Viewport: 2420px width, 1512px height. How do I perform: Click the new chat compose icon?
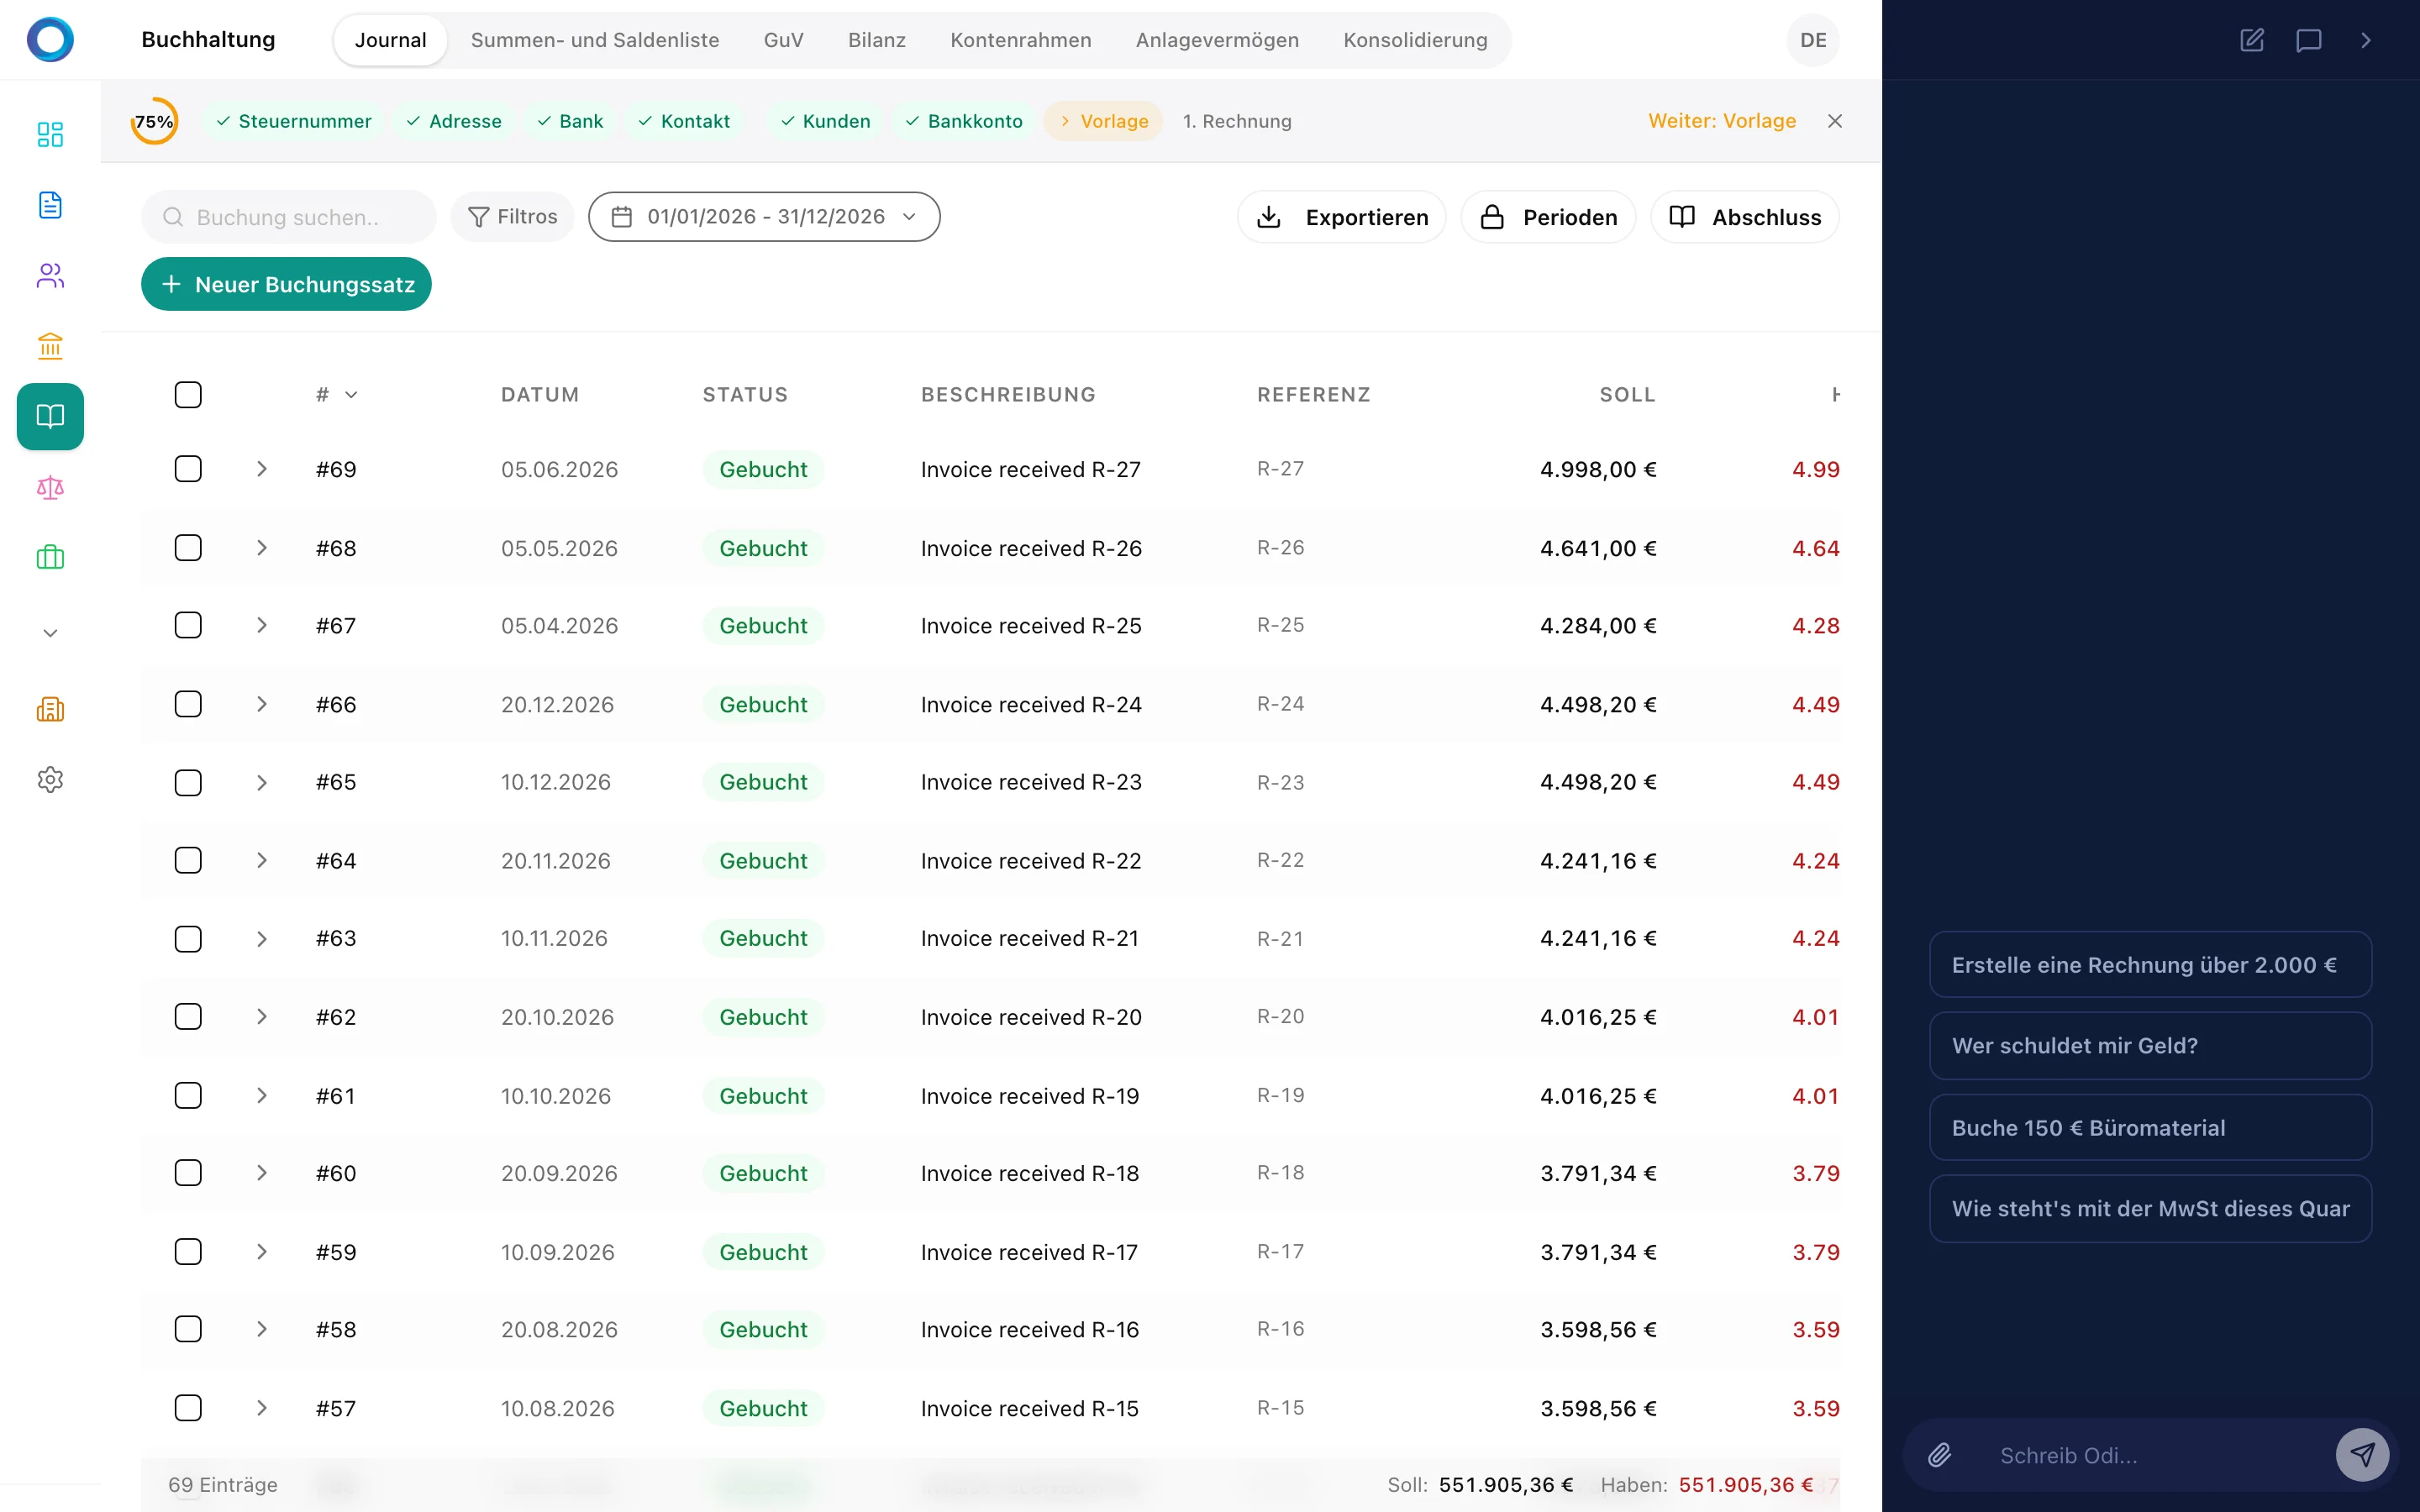2251,40
